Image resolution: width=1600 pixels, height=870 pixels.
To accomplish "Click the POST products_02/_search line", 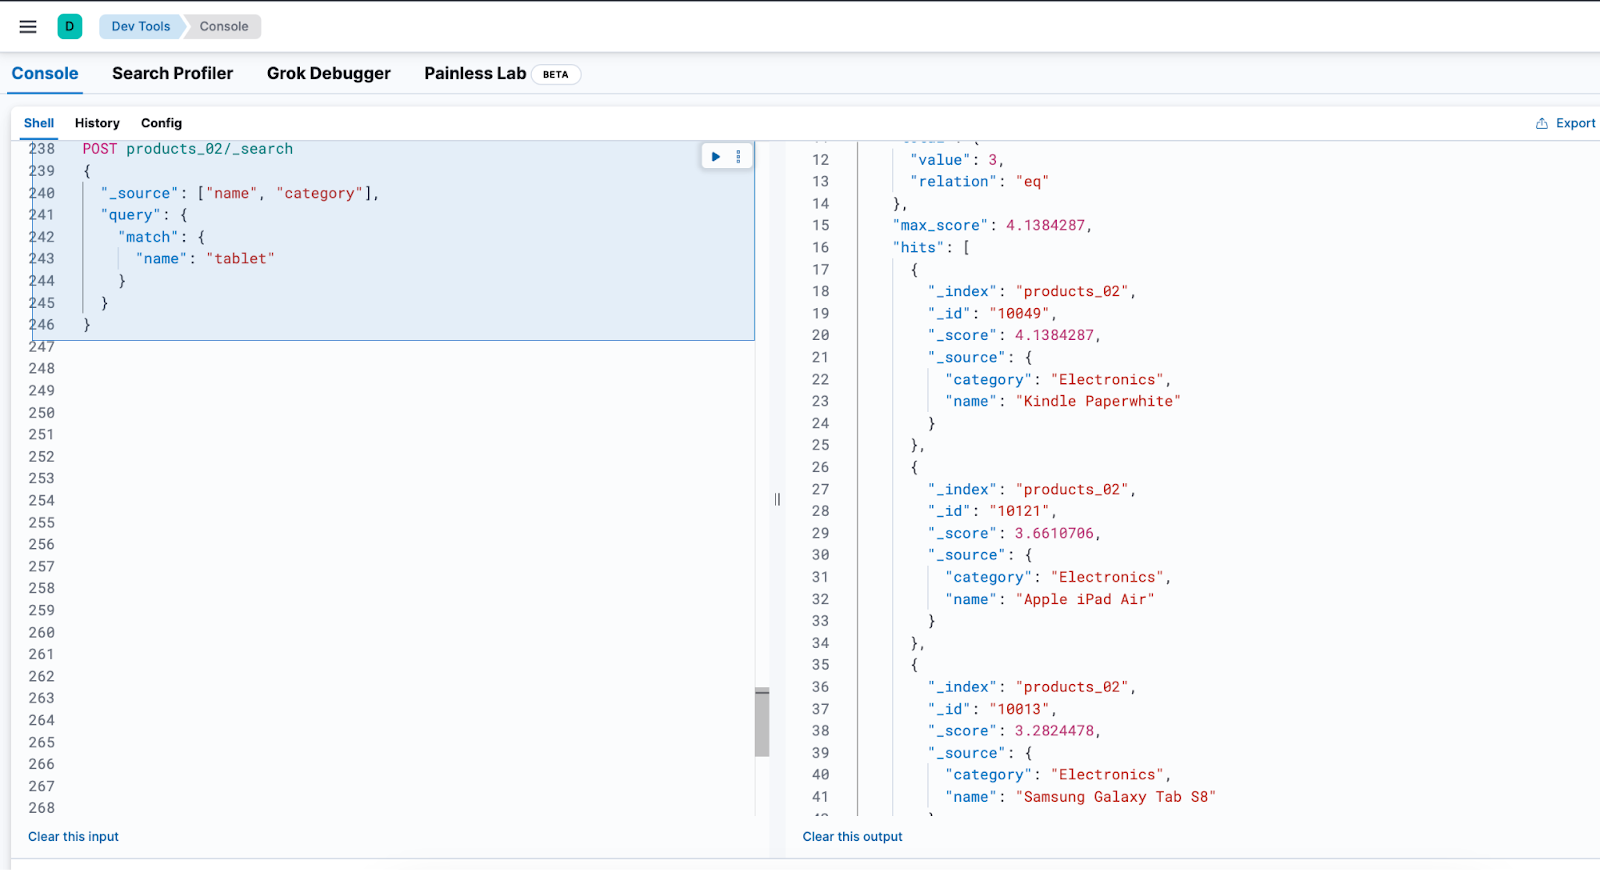I will pyautogui.click(x=188, y=149).
